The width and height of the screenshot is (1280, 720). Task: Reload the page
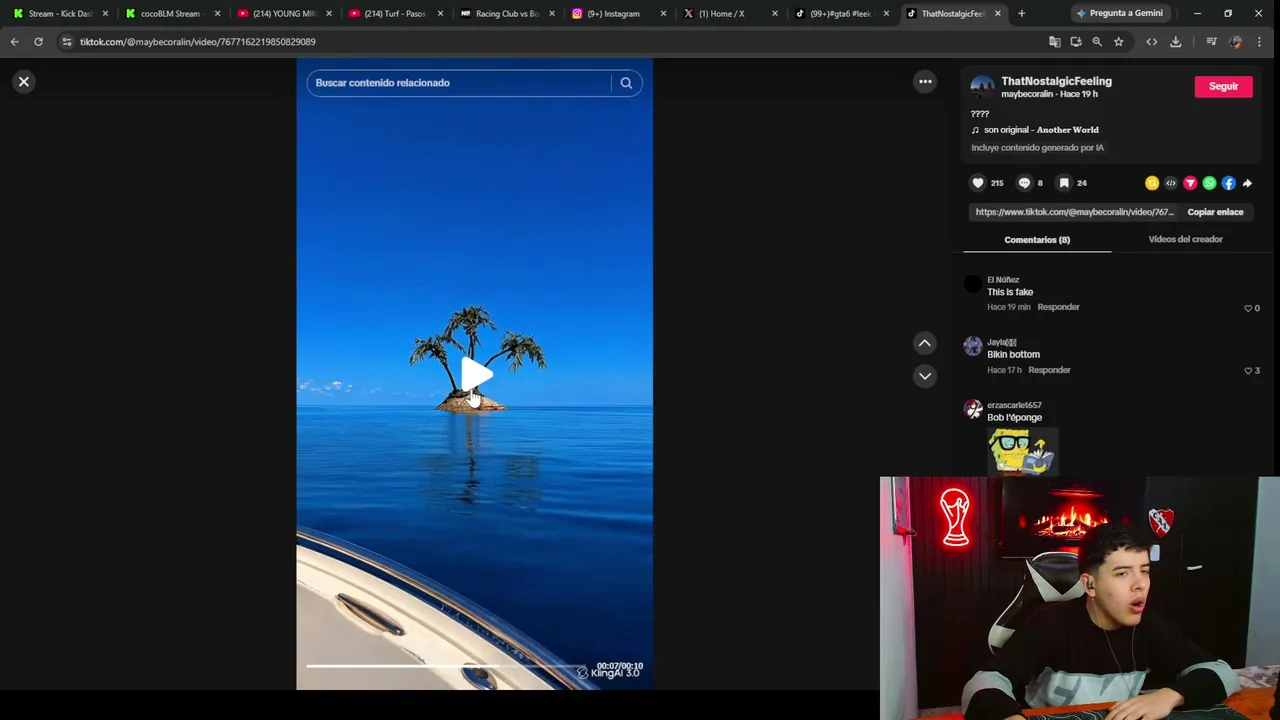coord(38,42)
